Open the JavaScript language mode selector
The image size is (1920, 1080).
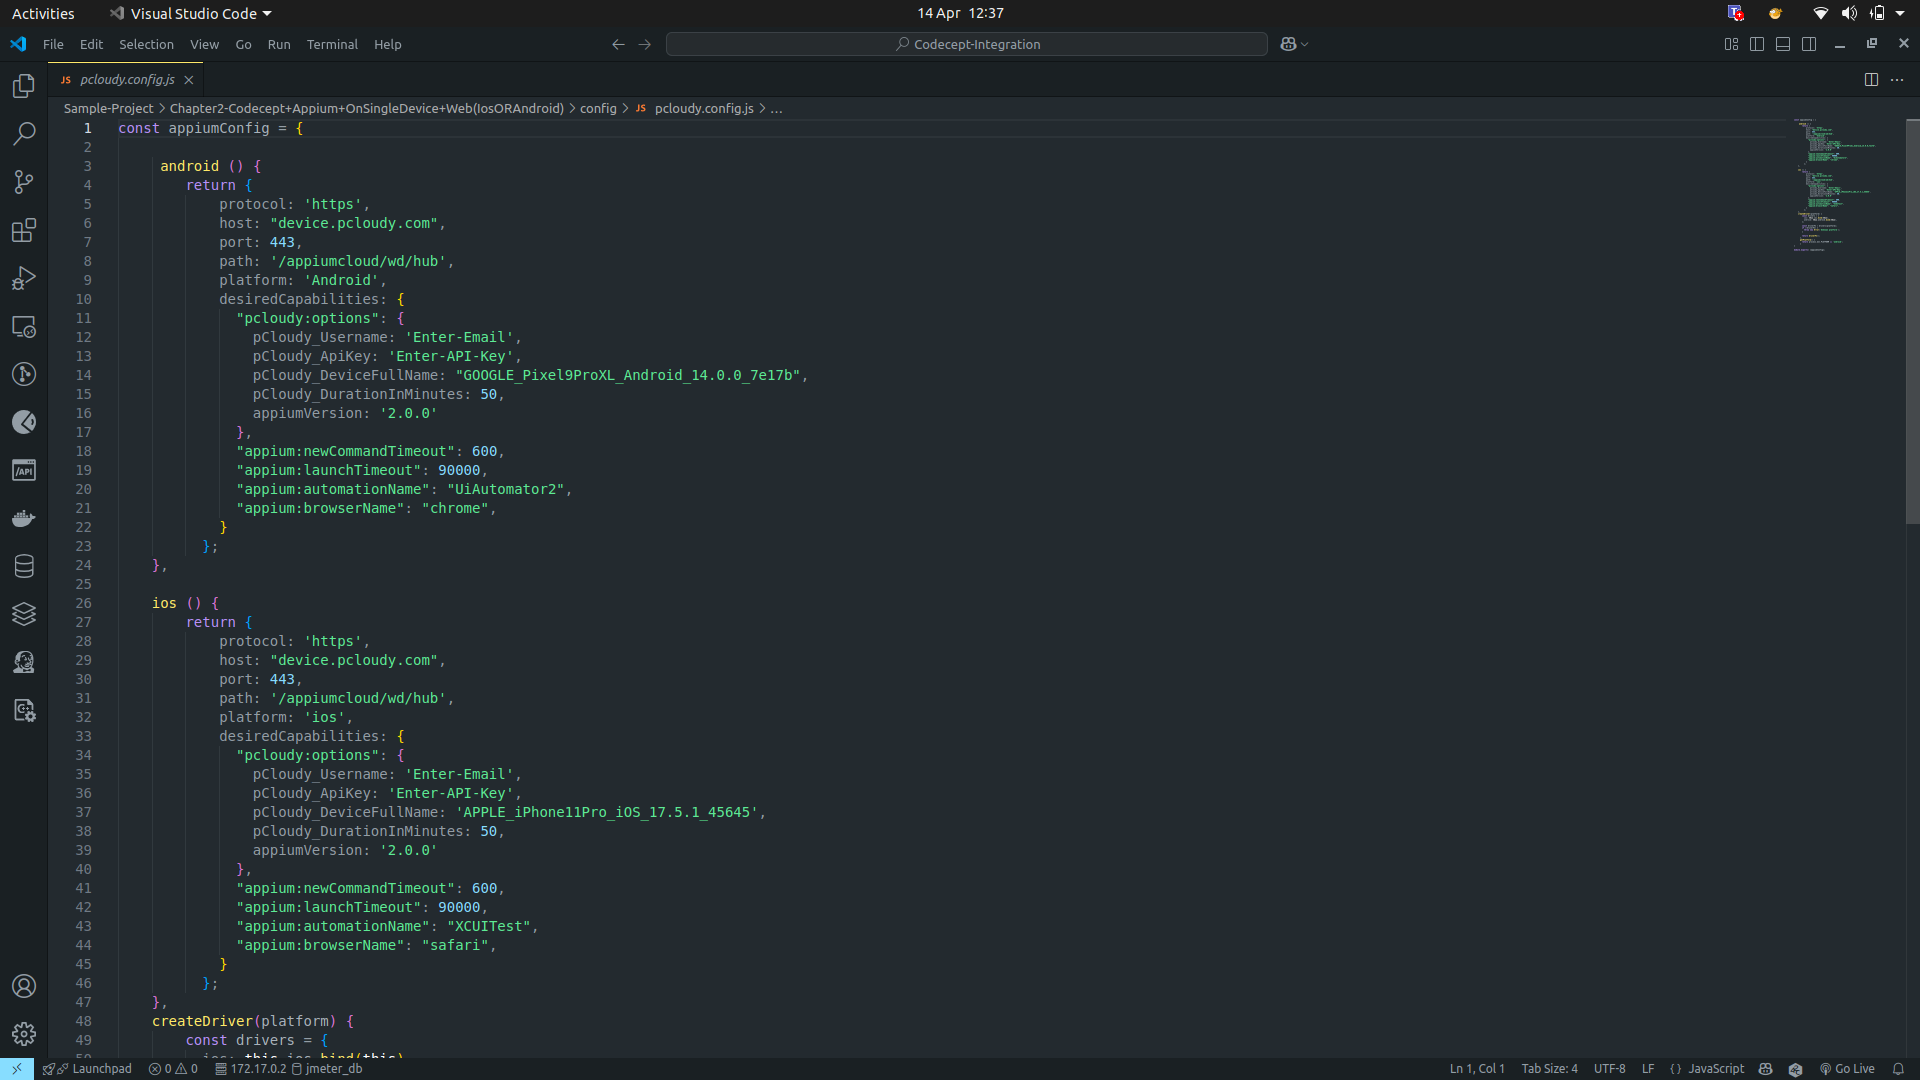coord(1716,1069)
